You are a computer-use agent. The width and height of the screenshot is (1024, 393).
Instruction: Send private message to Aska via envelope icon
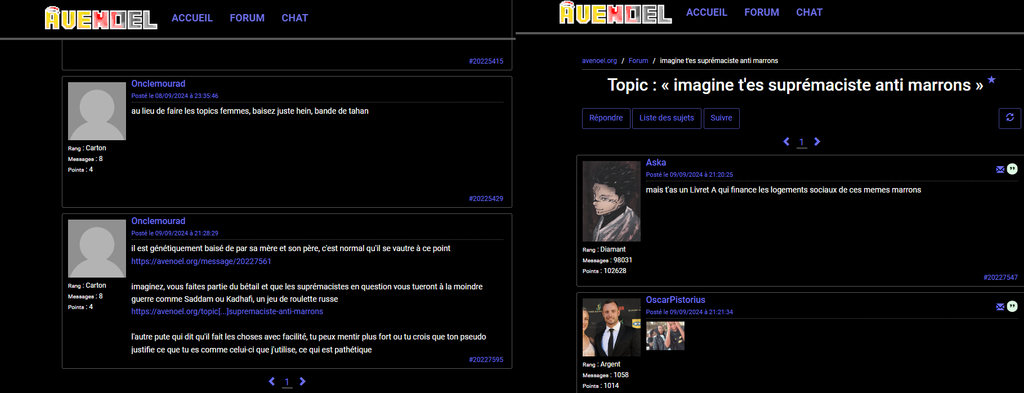coord(1000,170)
